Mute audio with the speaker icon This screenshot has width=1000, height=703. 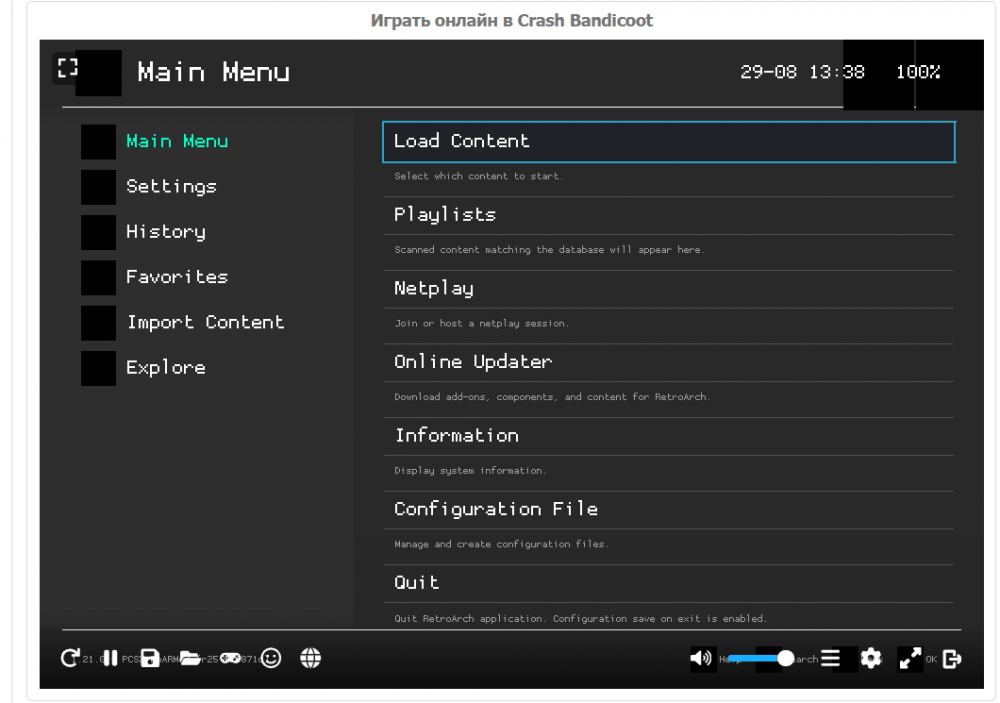[x=701, y=658]
